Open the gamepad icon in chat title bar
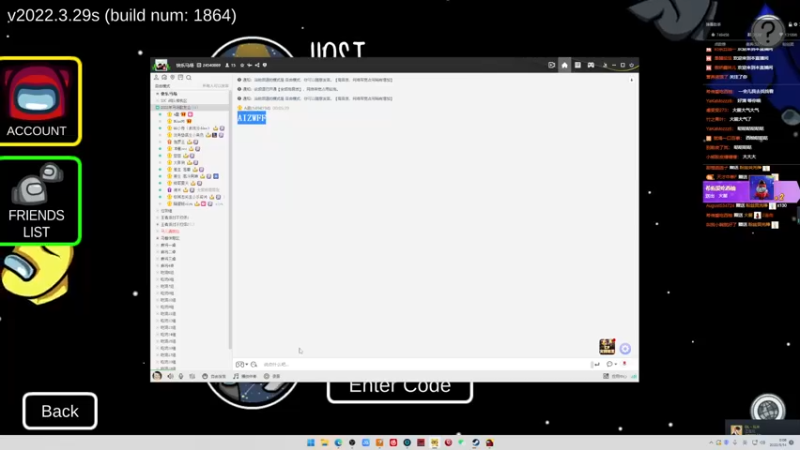Image resolution: width=800 pixels, height=450 pixels. pos(591,65)
